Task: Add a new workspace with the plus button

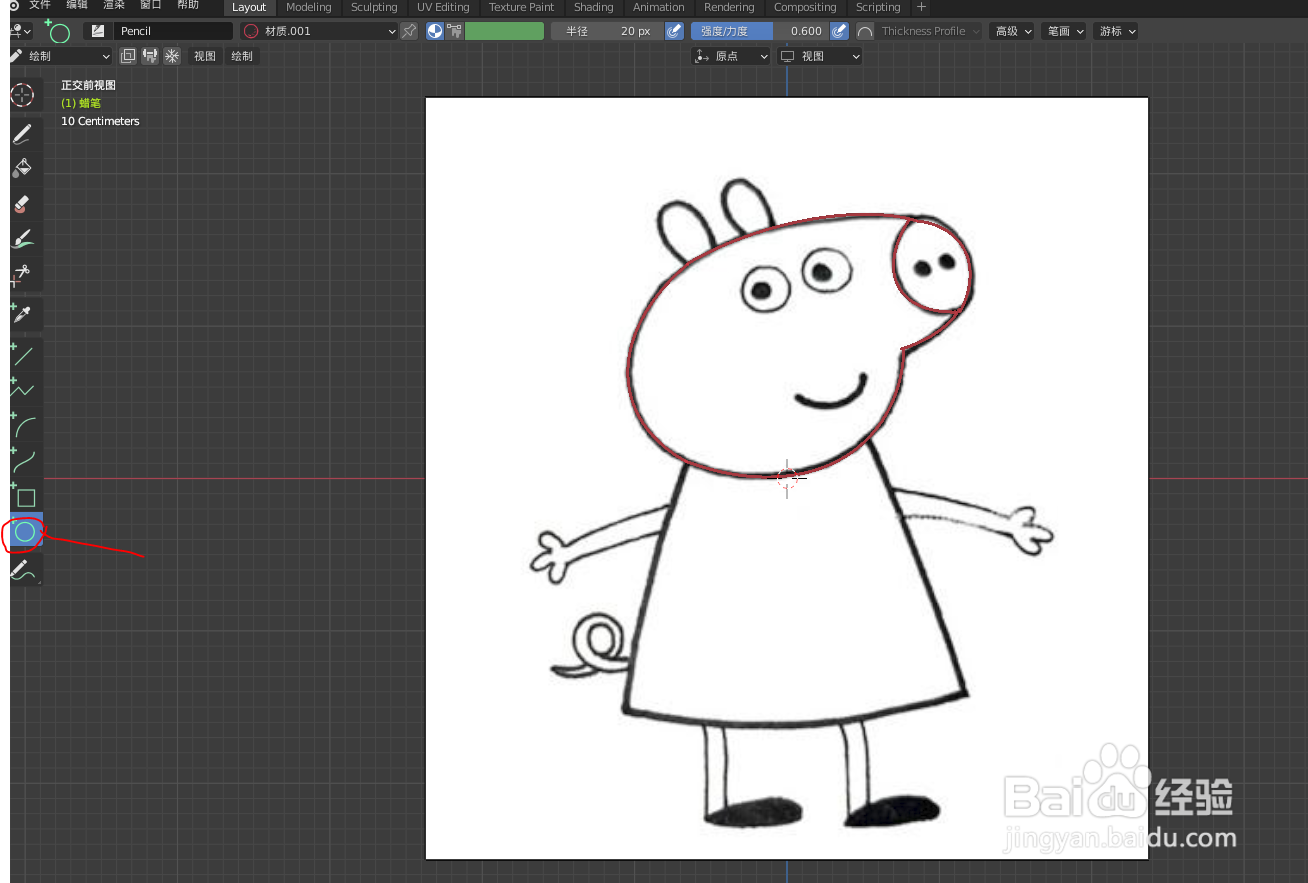Action: pyautogui.click(x=921, y=8)
